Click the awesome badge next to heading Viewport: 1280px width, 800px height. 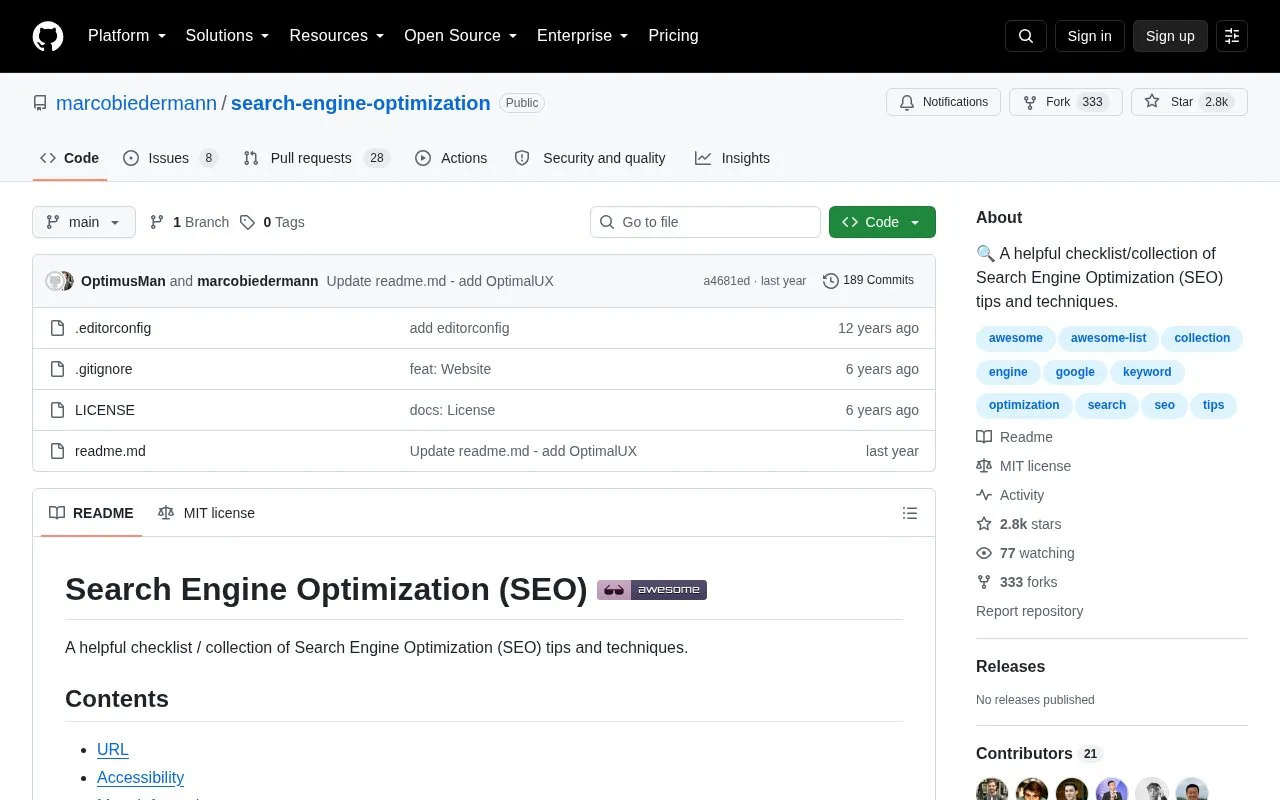(652, 590)
